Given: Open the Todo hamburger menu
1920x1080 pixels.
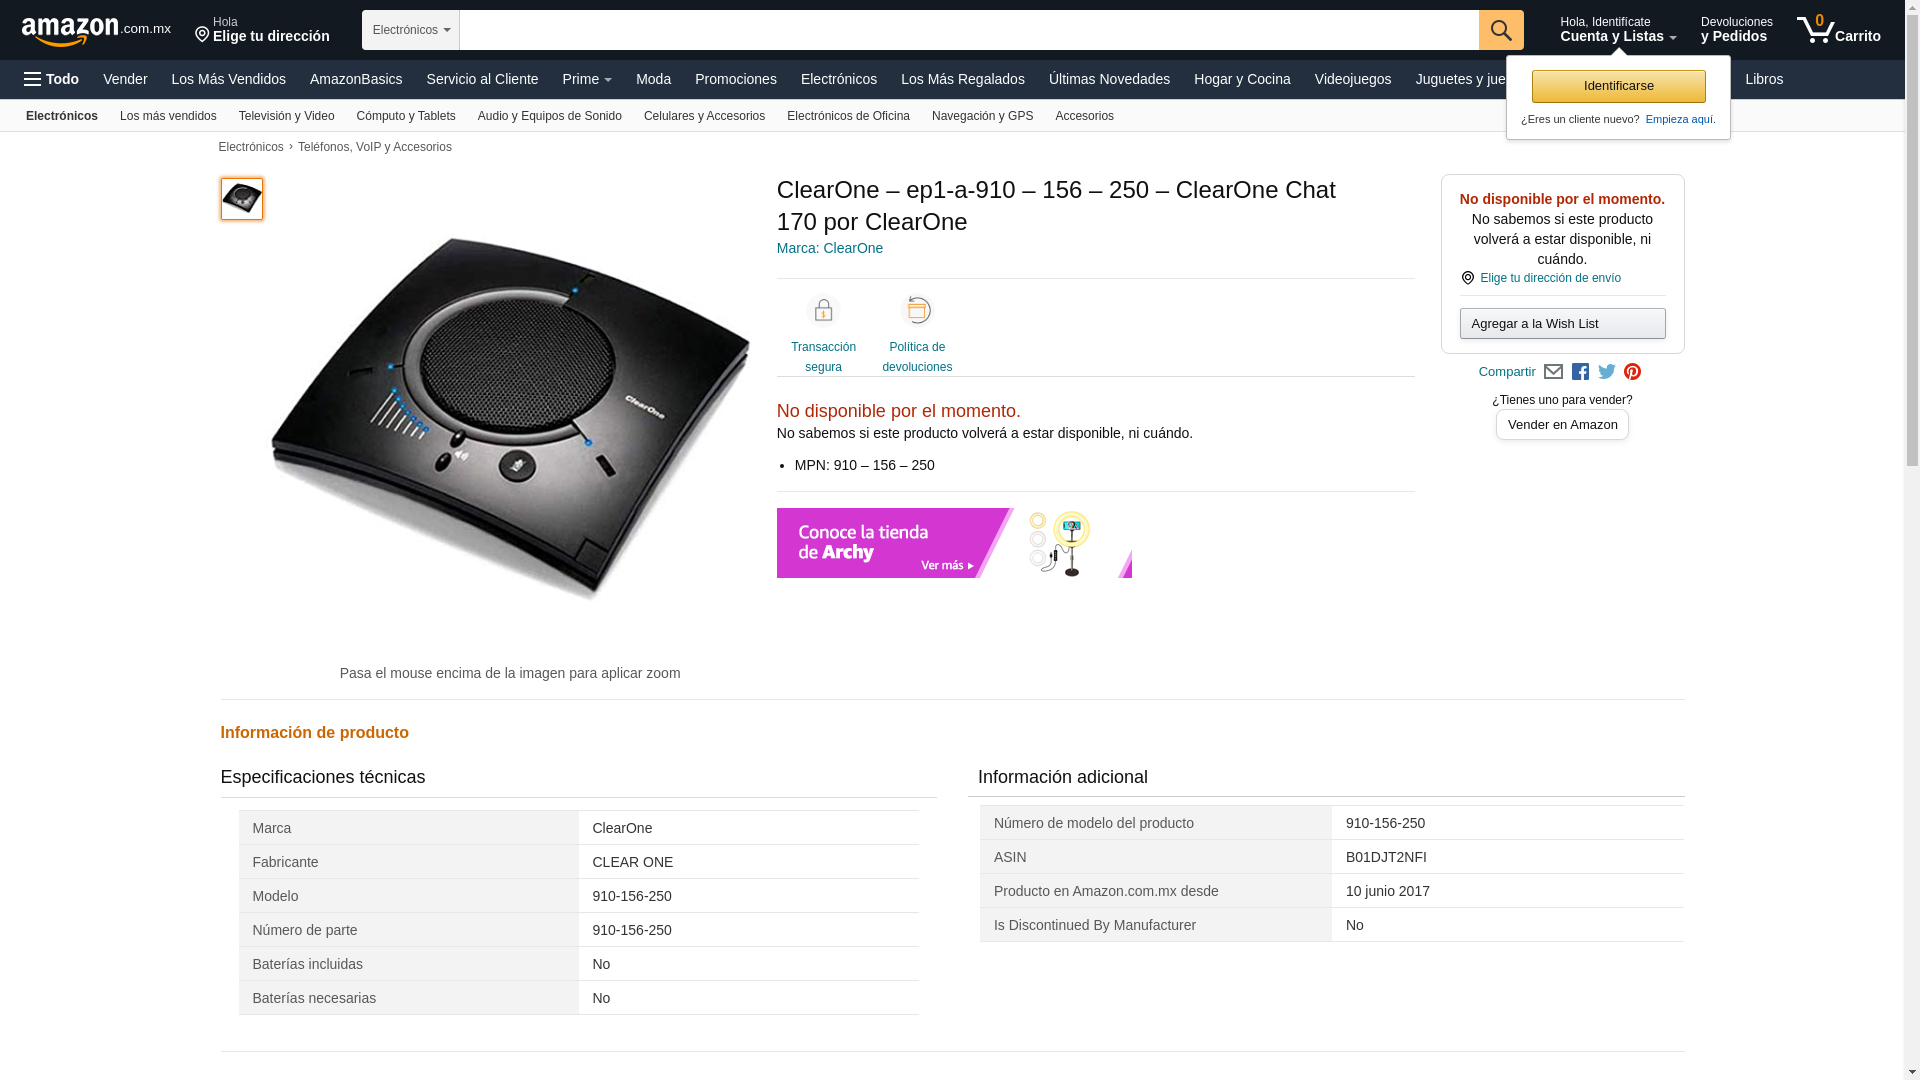Looking at the screenshot, I should point(51,79).
